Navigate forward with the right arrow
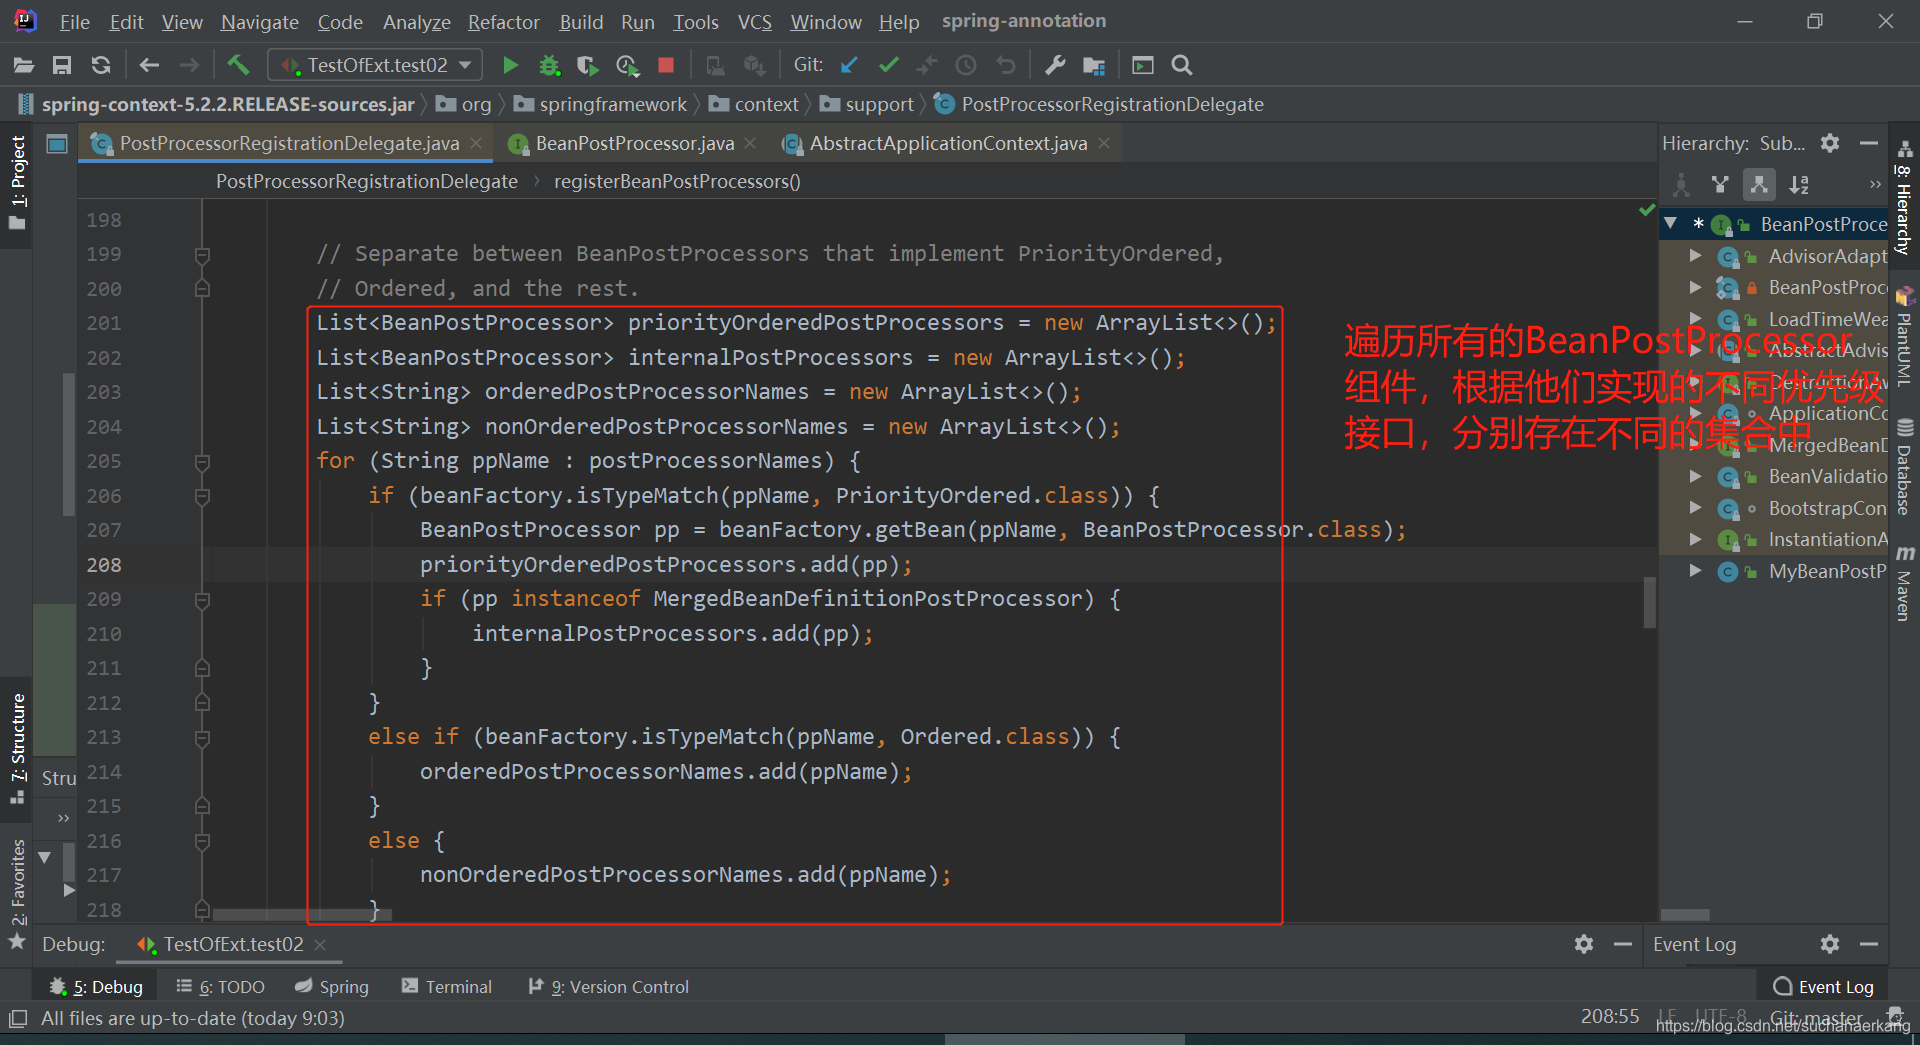Viewport: 1920px width, 1045px height. (x=189, y=65)
